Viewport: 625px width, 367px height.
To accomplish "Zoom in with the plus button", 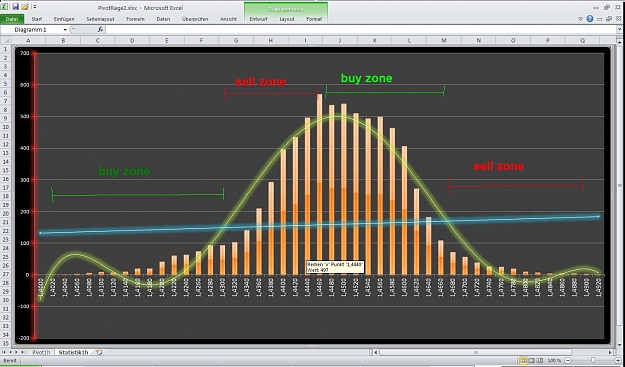I will [x=619, y=361].
